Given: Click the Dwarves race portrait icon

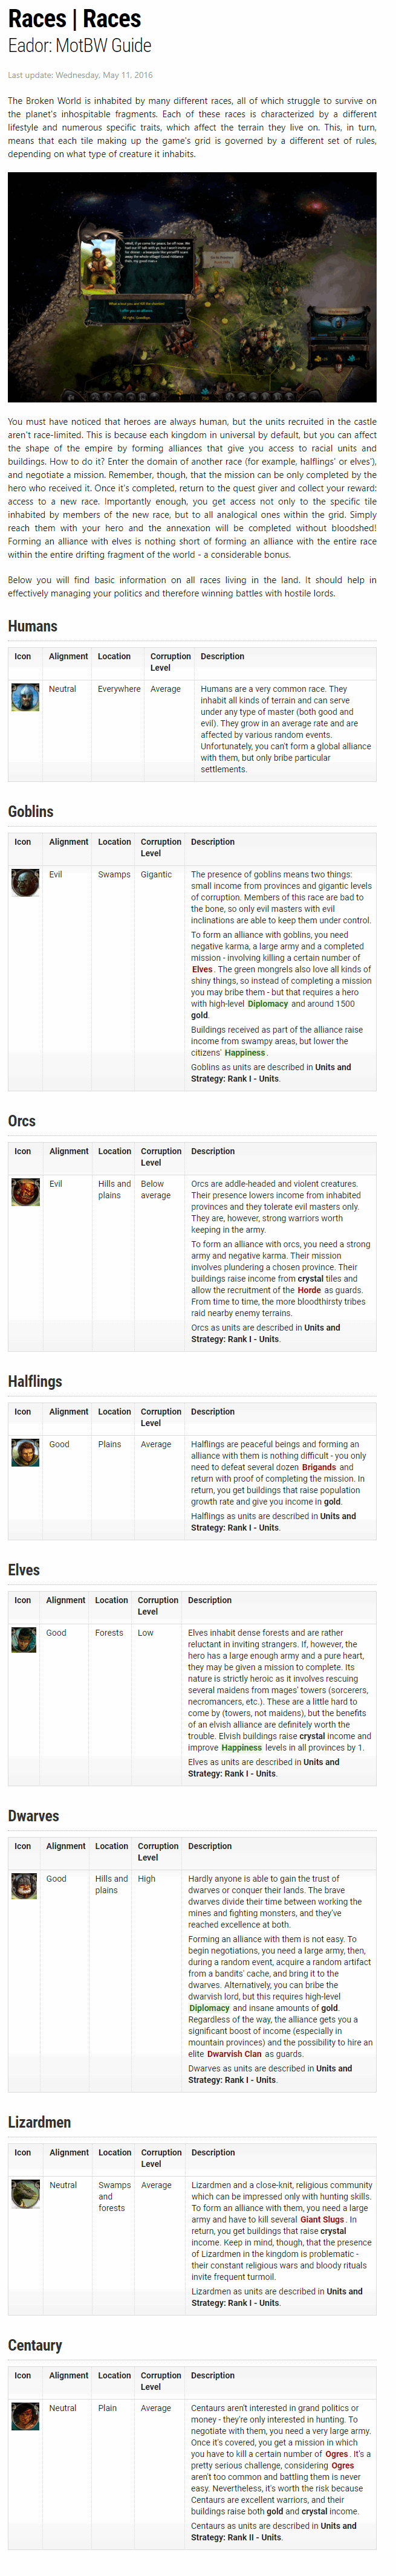Looking at the screenshot, I should pyautogui.click(x=24, y=1886).
